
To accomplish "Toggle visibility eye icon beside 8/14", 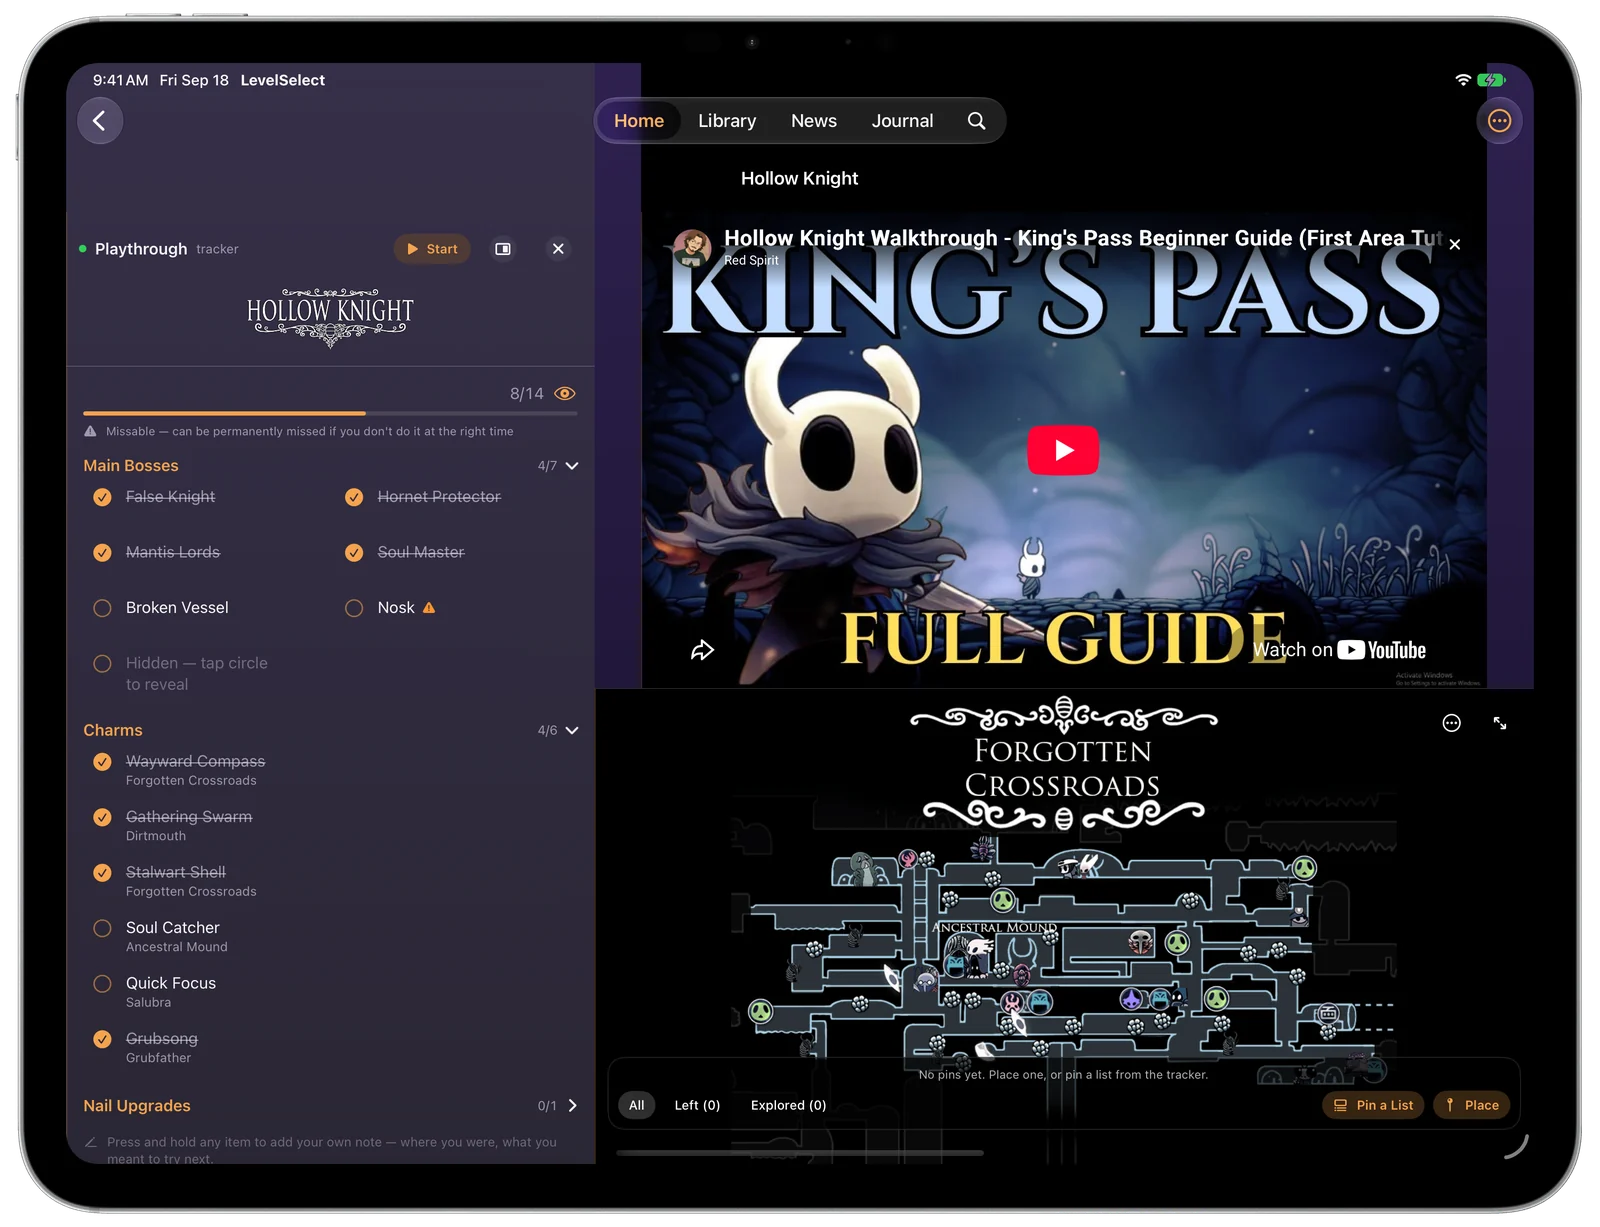I will 565,394.
